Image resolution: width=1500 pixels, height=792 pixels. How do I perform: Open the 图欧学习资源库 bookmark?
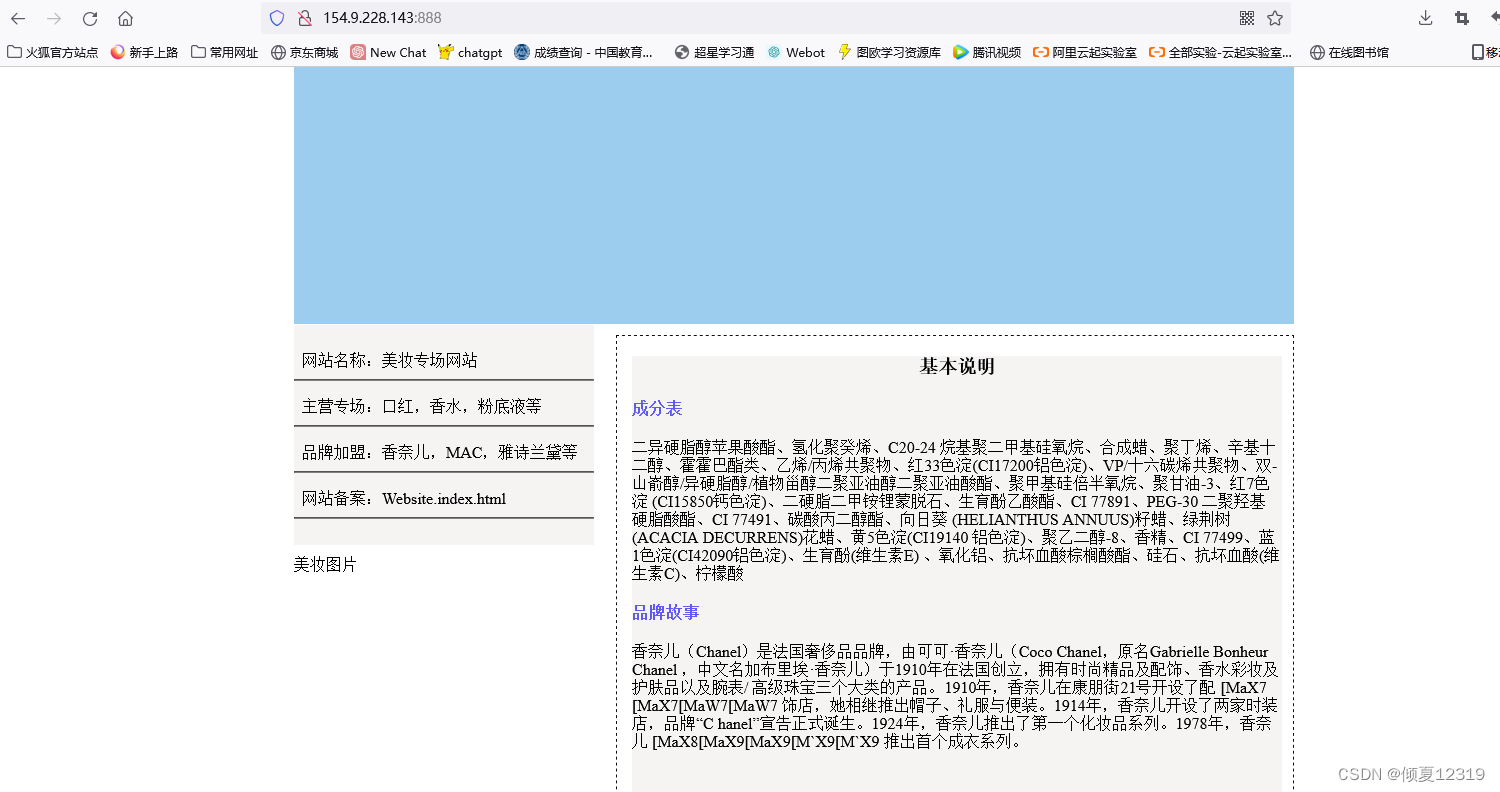[x=889, y=52]
